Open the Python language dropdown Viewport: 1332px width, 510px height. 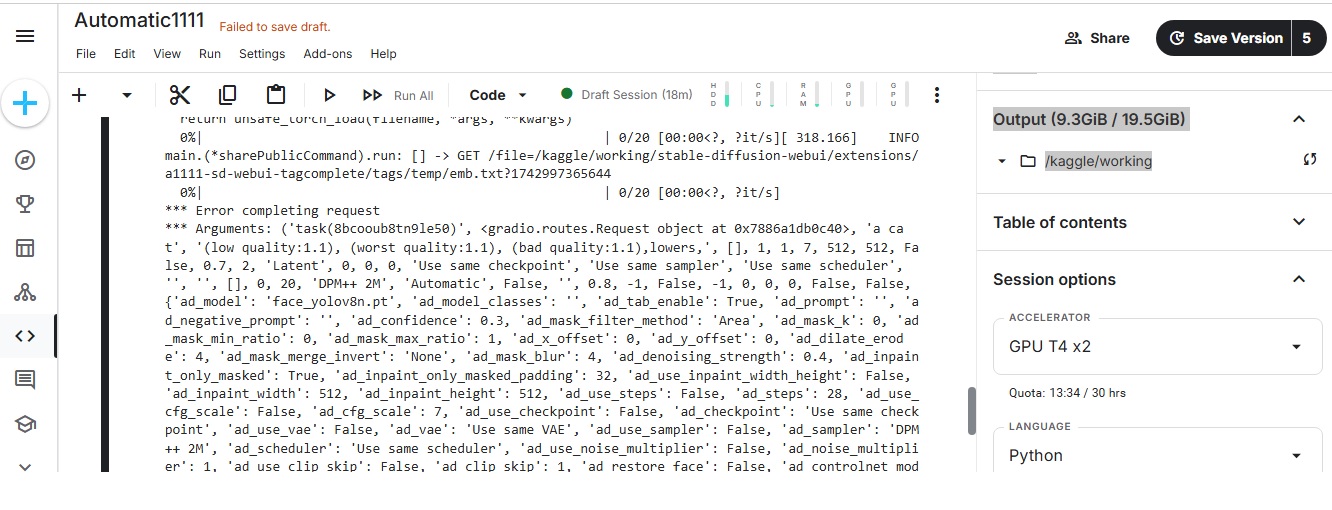click(1160, 455)
